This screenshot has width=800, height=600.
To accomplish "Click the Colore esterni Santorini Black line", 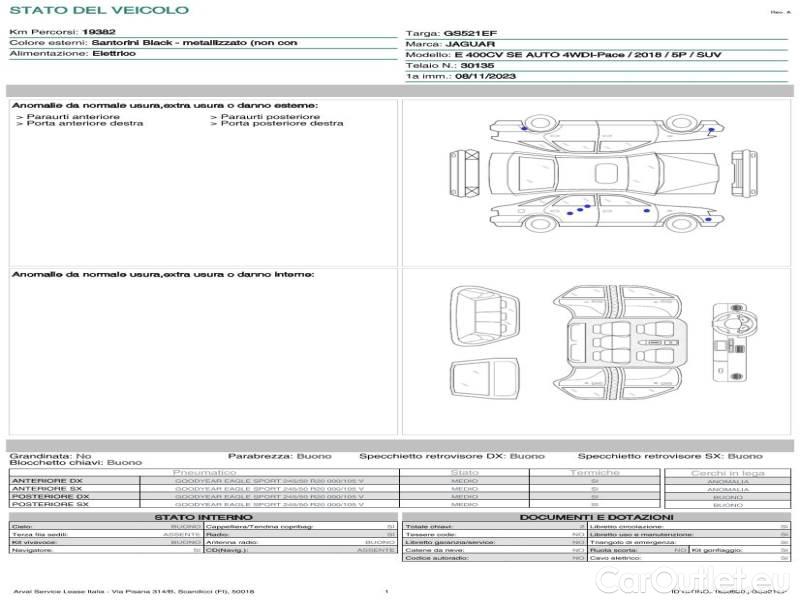I will 153,43.
